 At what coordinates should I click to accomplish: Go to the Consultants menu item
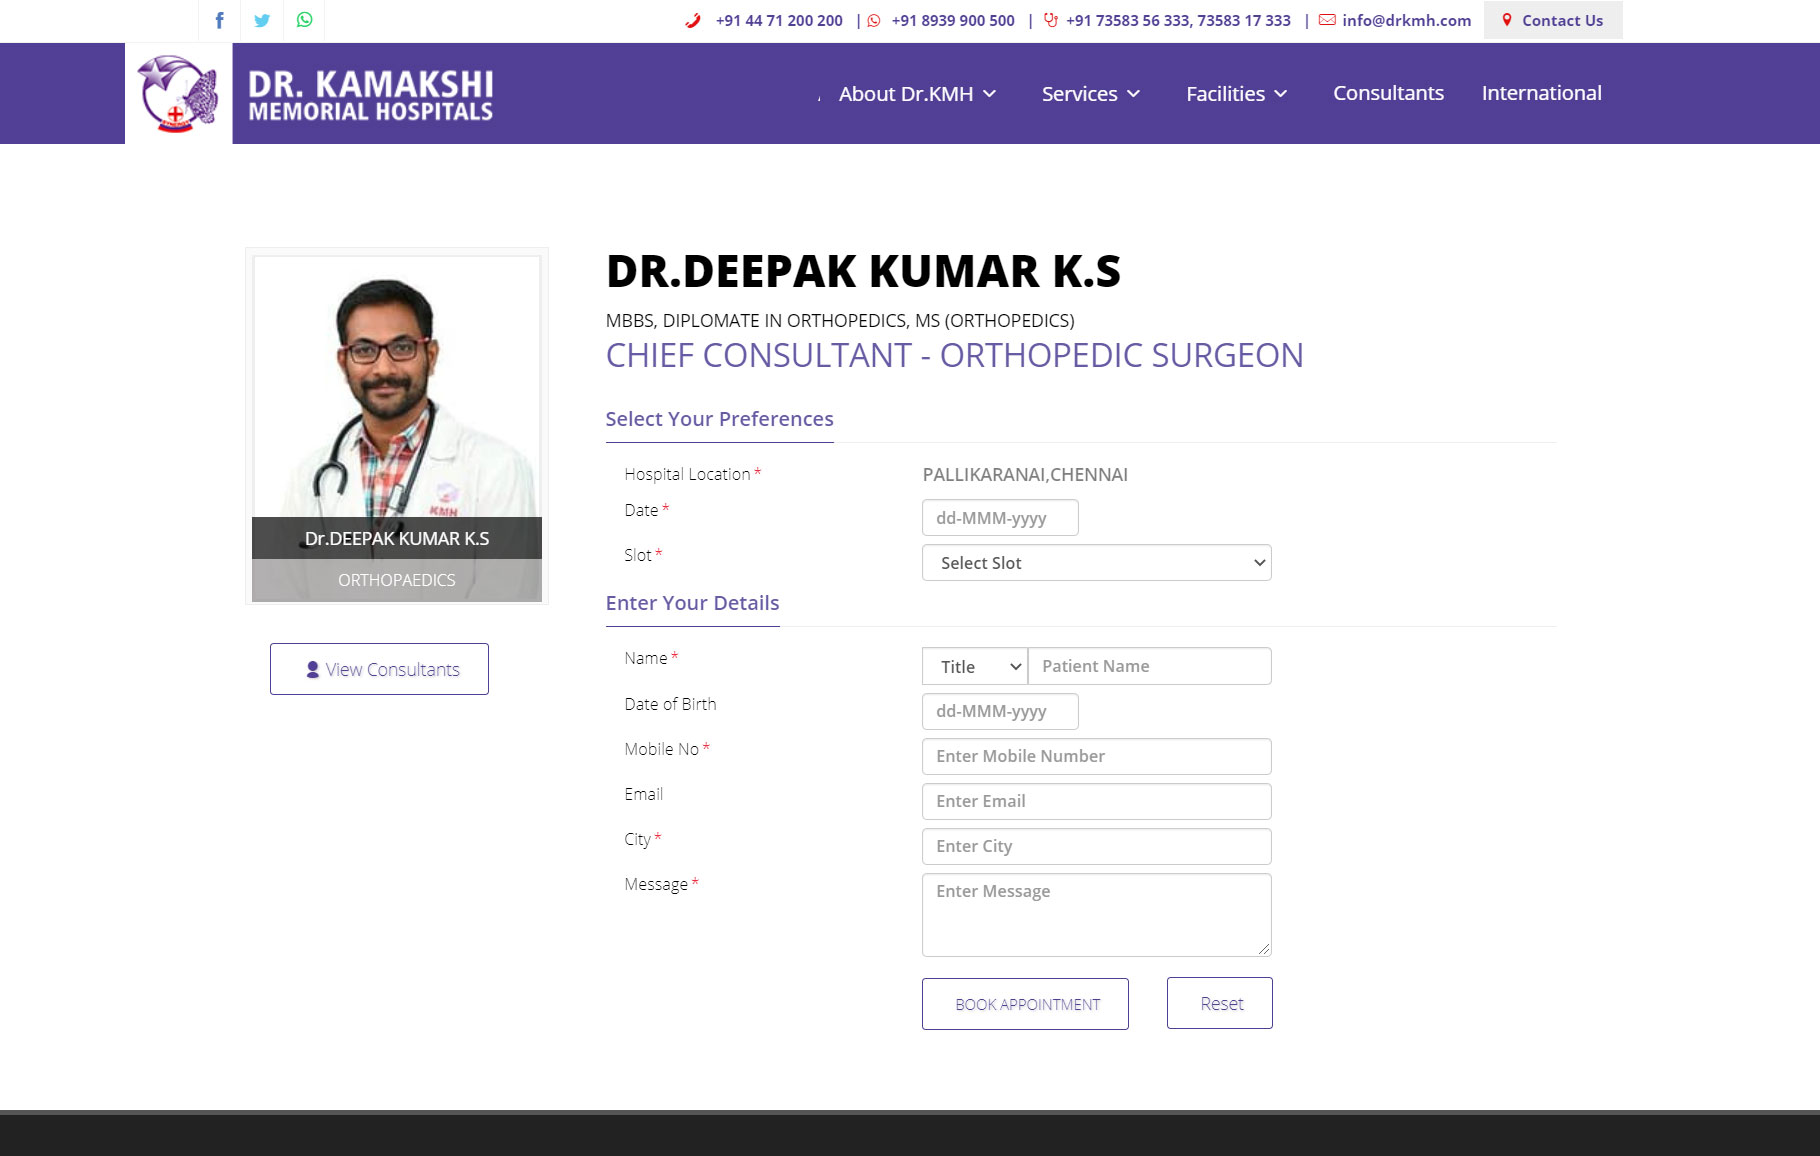pyautogui.click(x=1388, y=93)
